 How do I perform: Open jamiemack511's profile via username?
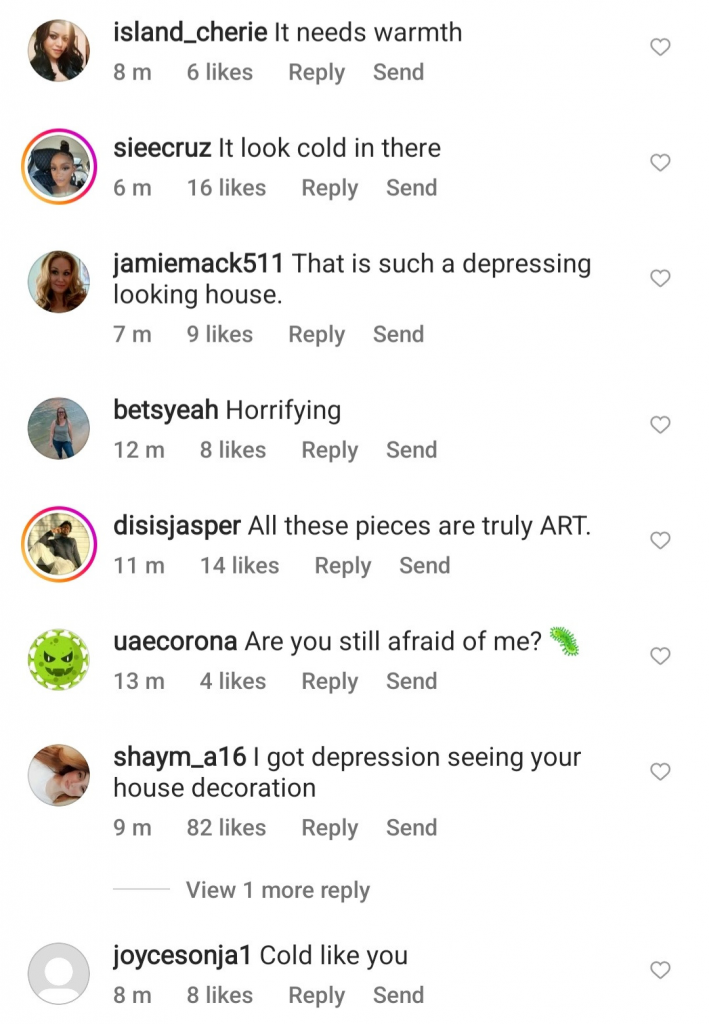(198, 264)
